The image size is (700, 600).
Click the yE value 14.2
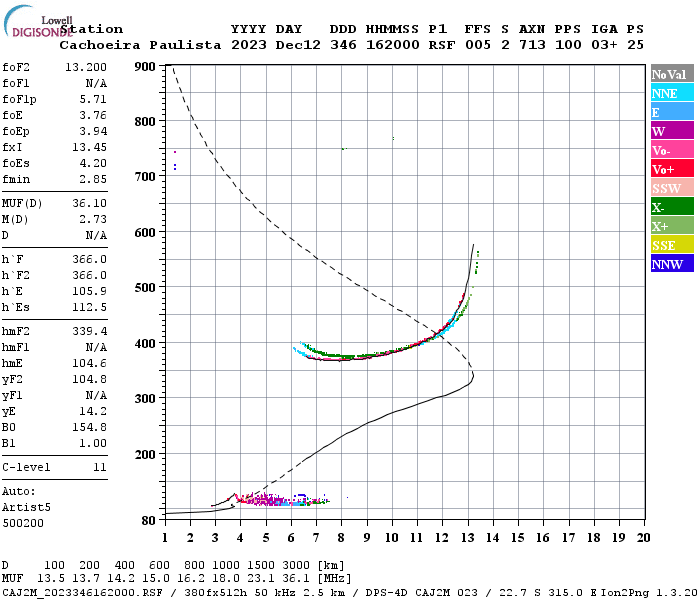[93, 411]
